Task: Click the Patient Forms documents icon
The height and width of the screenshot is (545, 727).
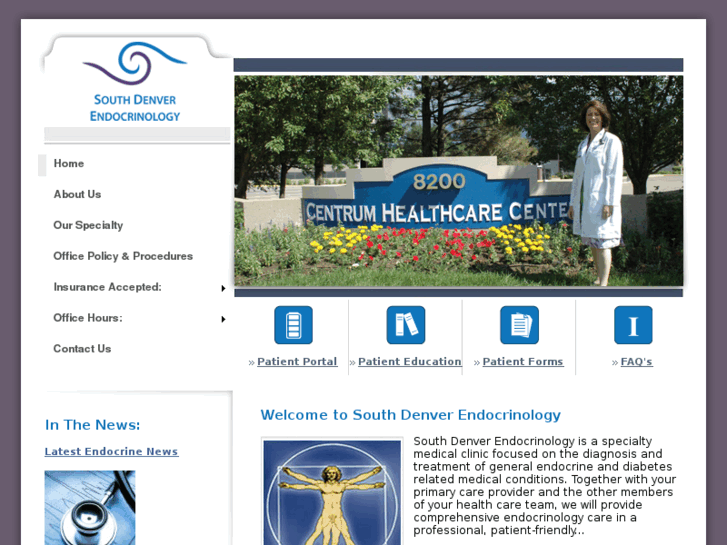Action: pos(519,325)
